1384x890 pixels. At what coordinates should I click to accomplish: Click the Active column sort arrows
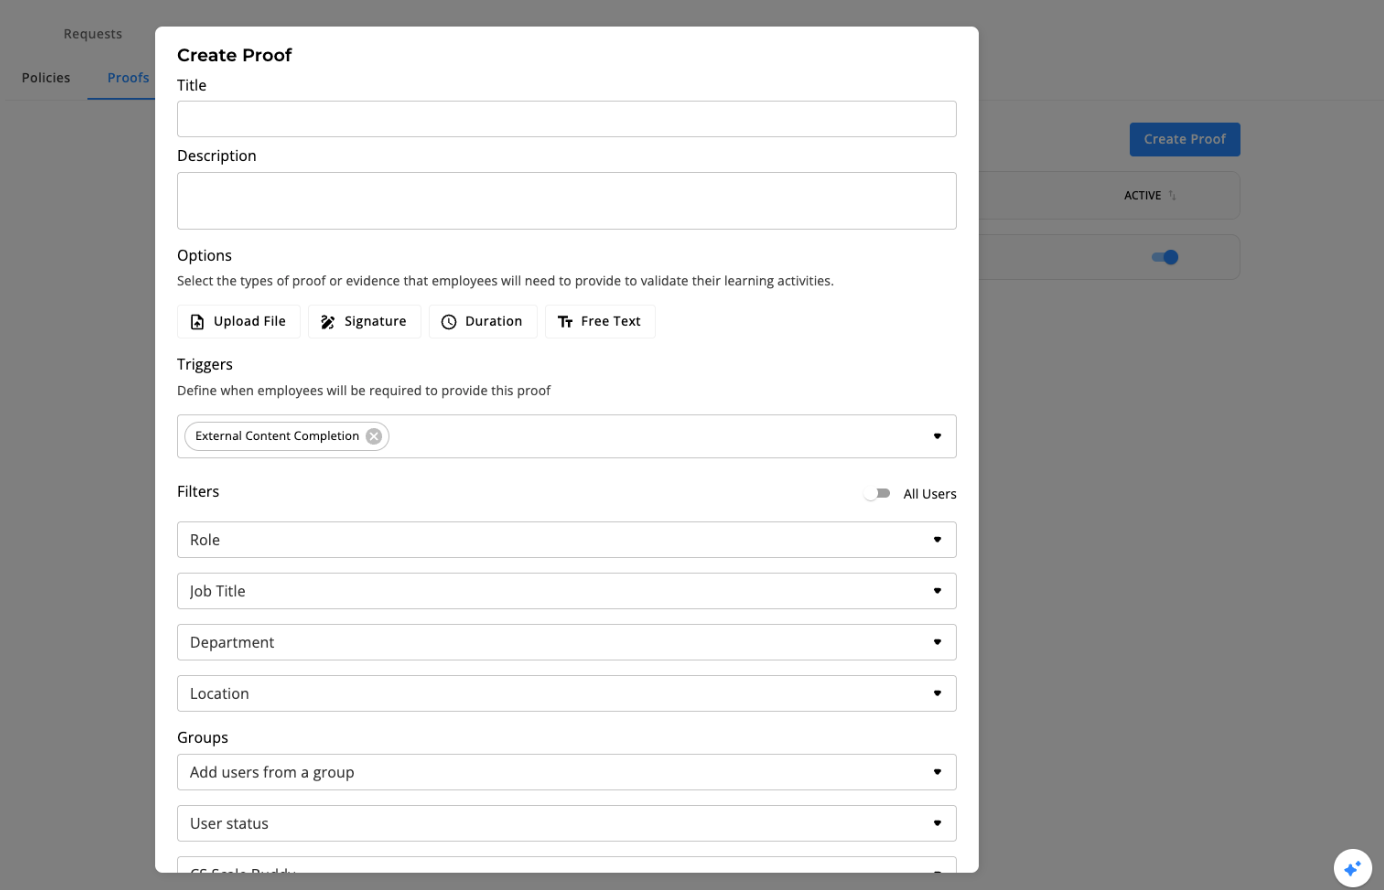(x=1172, y=196)
